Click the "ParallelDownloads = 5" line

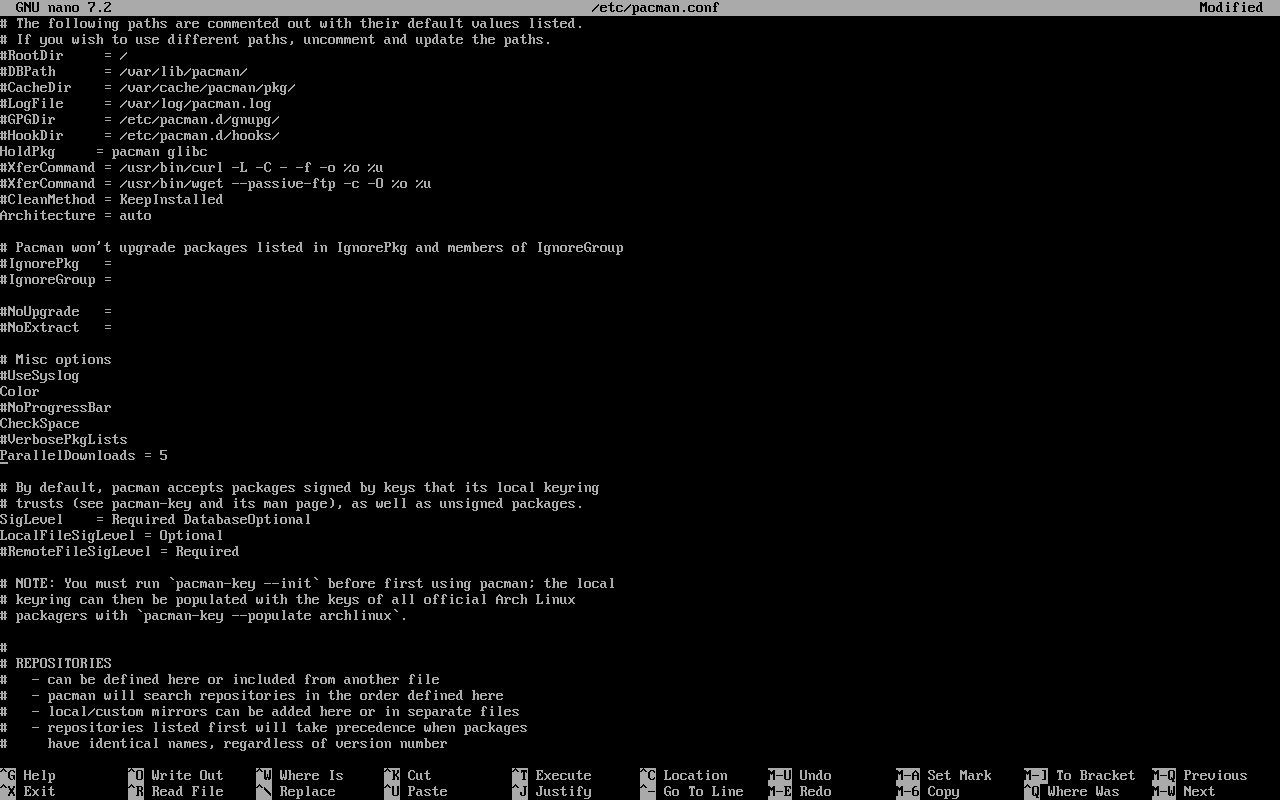(x=84, y=455)
